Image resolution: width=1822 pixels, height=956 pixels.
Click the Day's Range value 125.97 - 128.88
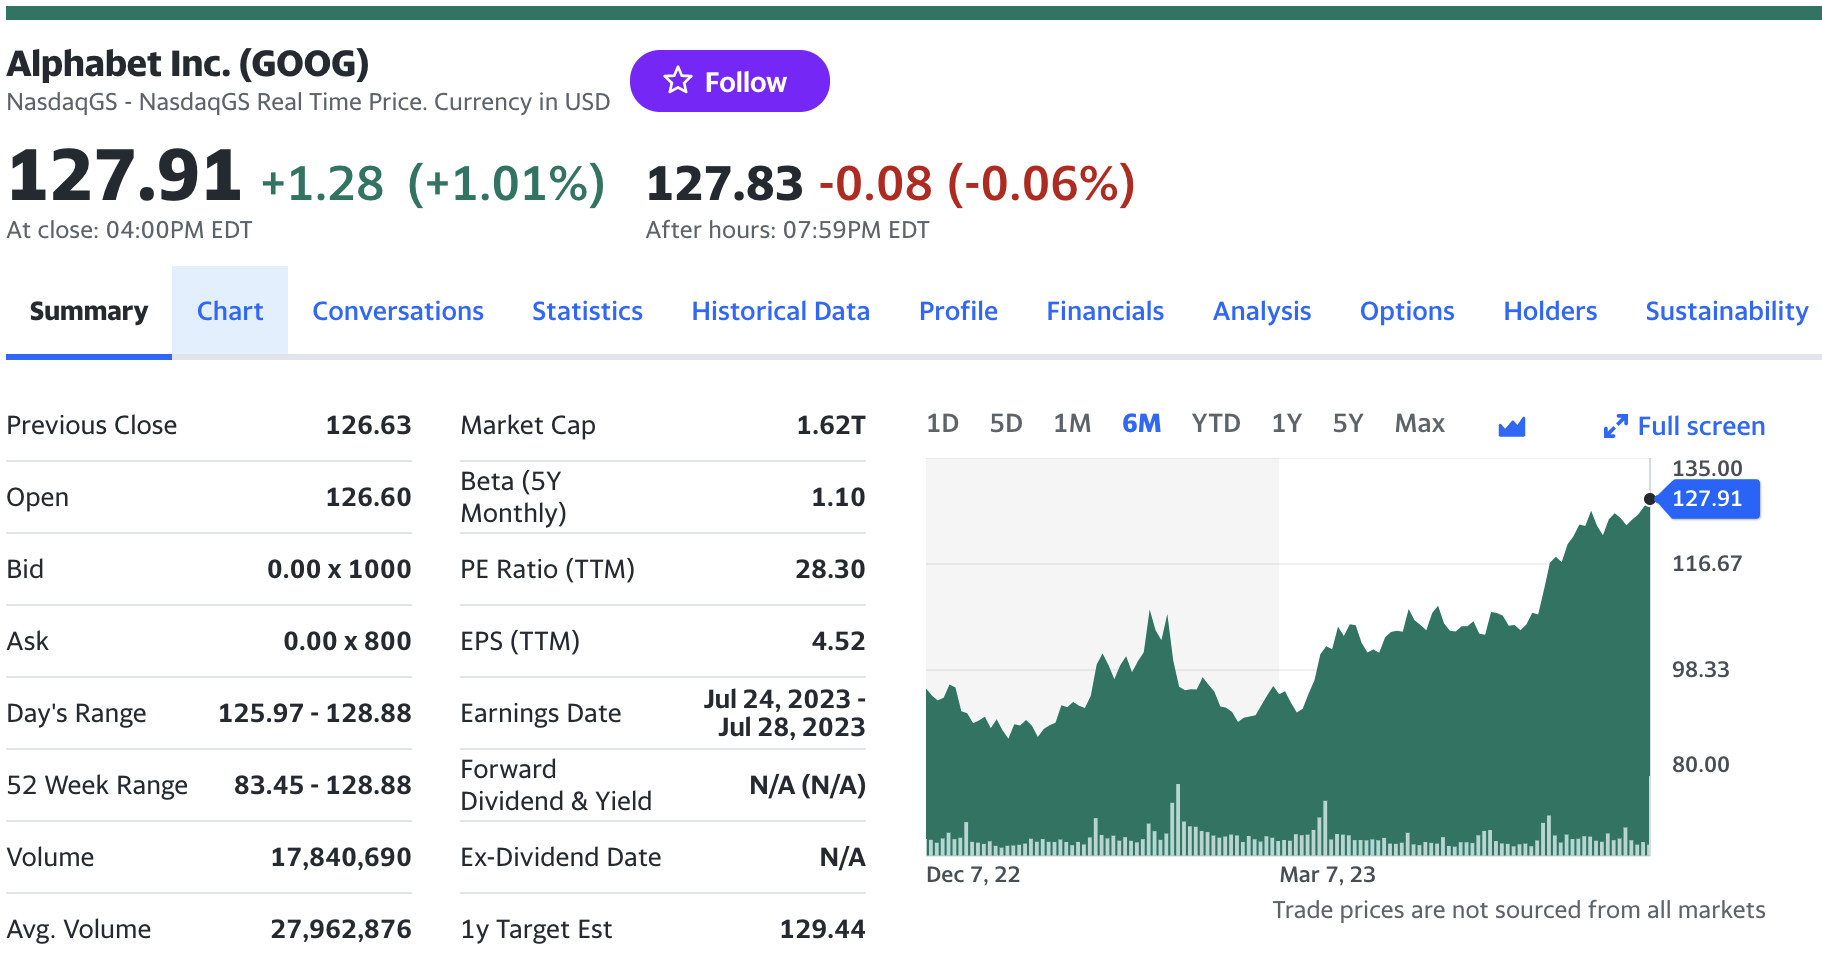(315, 713)
